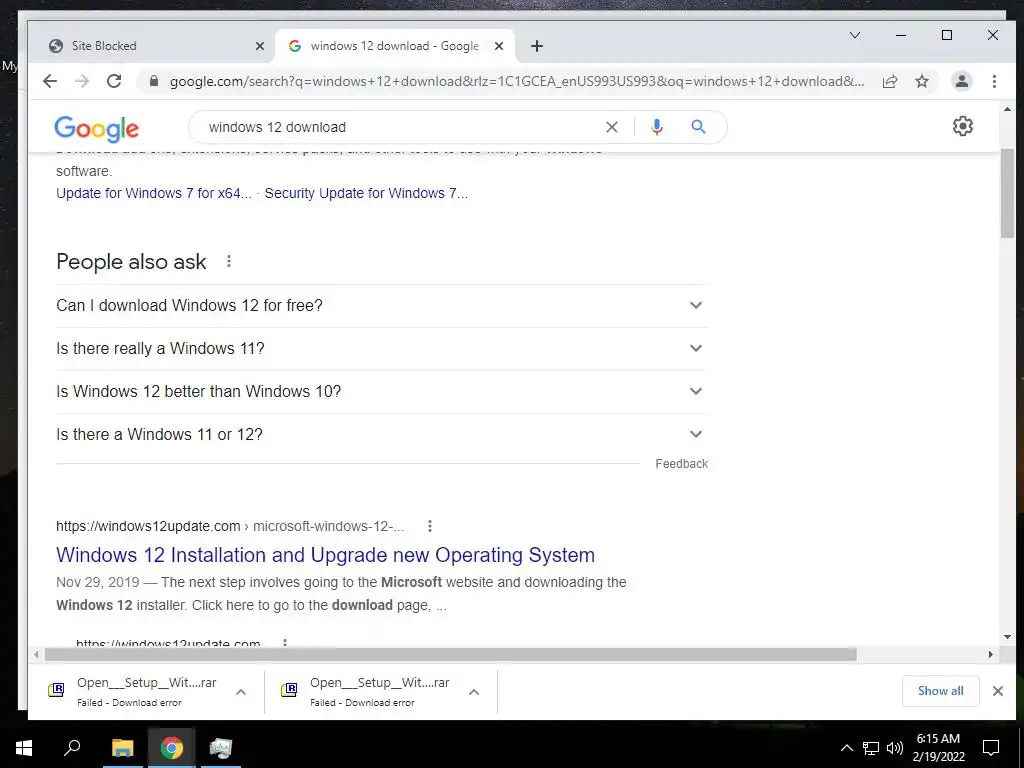This screenshot has width=1024, height=768.
Task: Open Google quick settings gear
Action: 963,126
